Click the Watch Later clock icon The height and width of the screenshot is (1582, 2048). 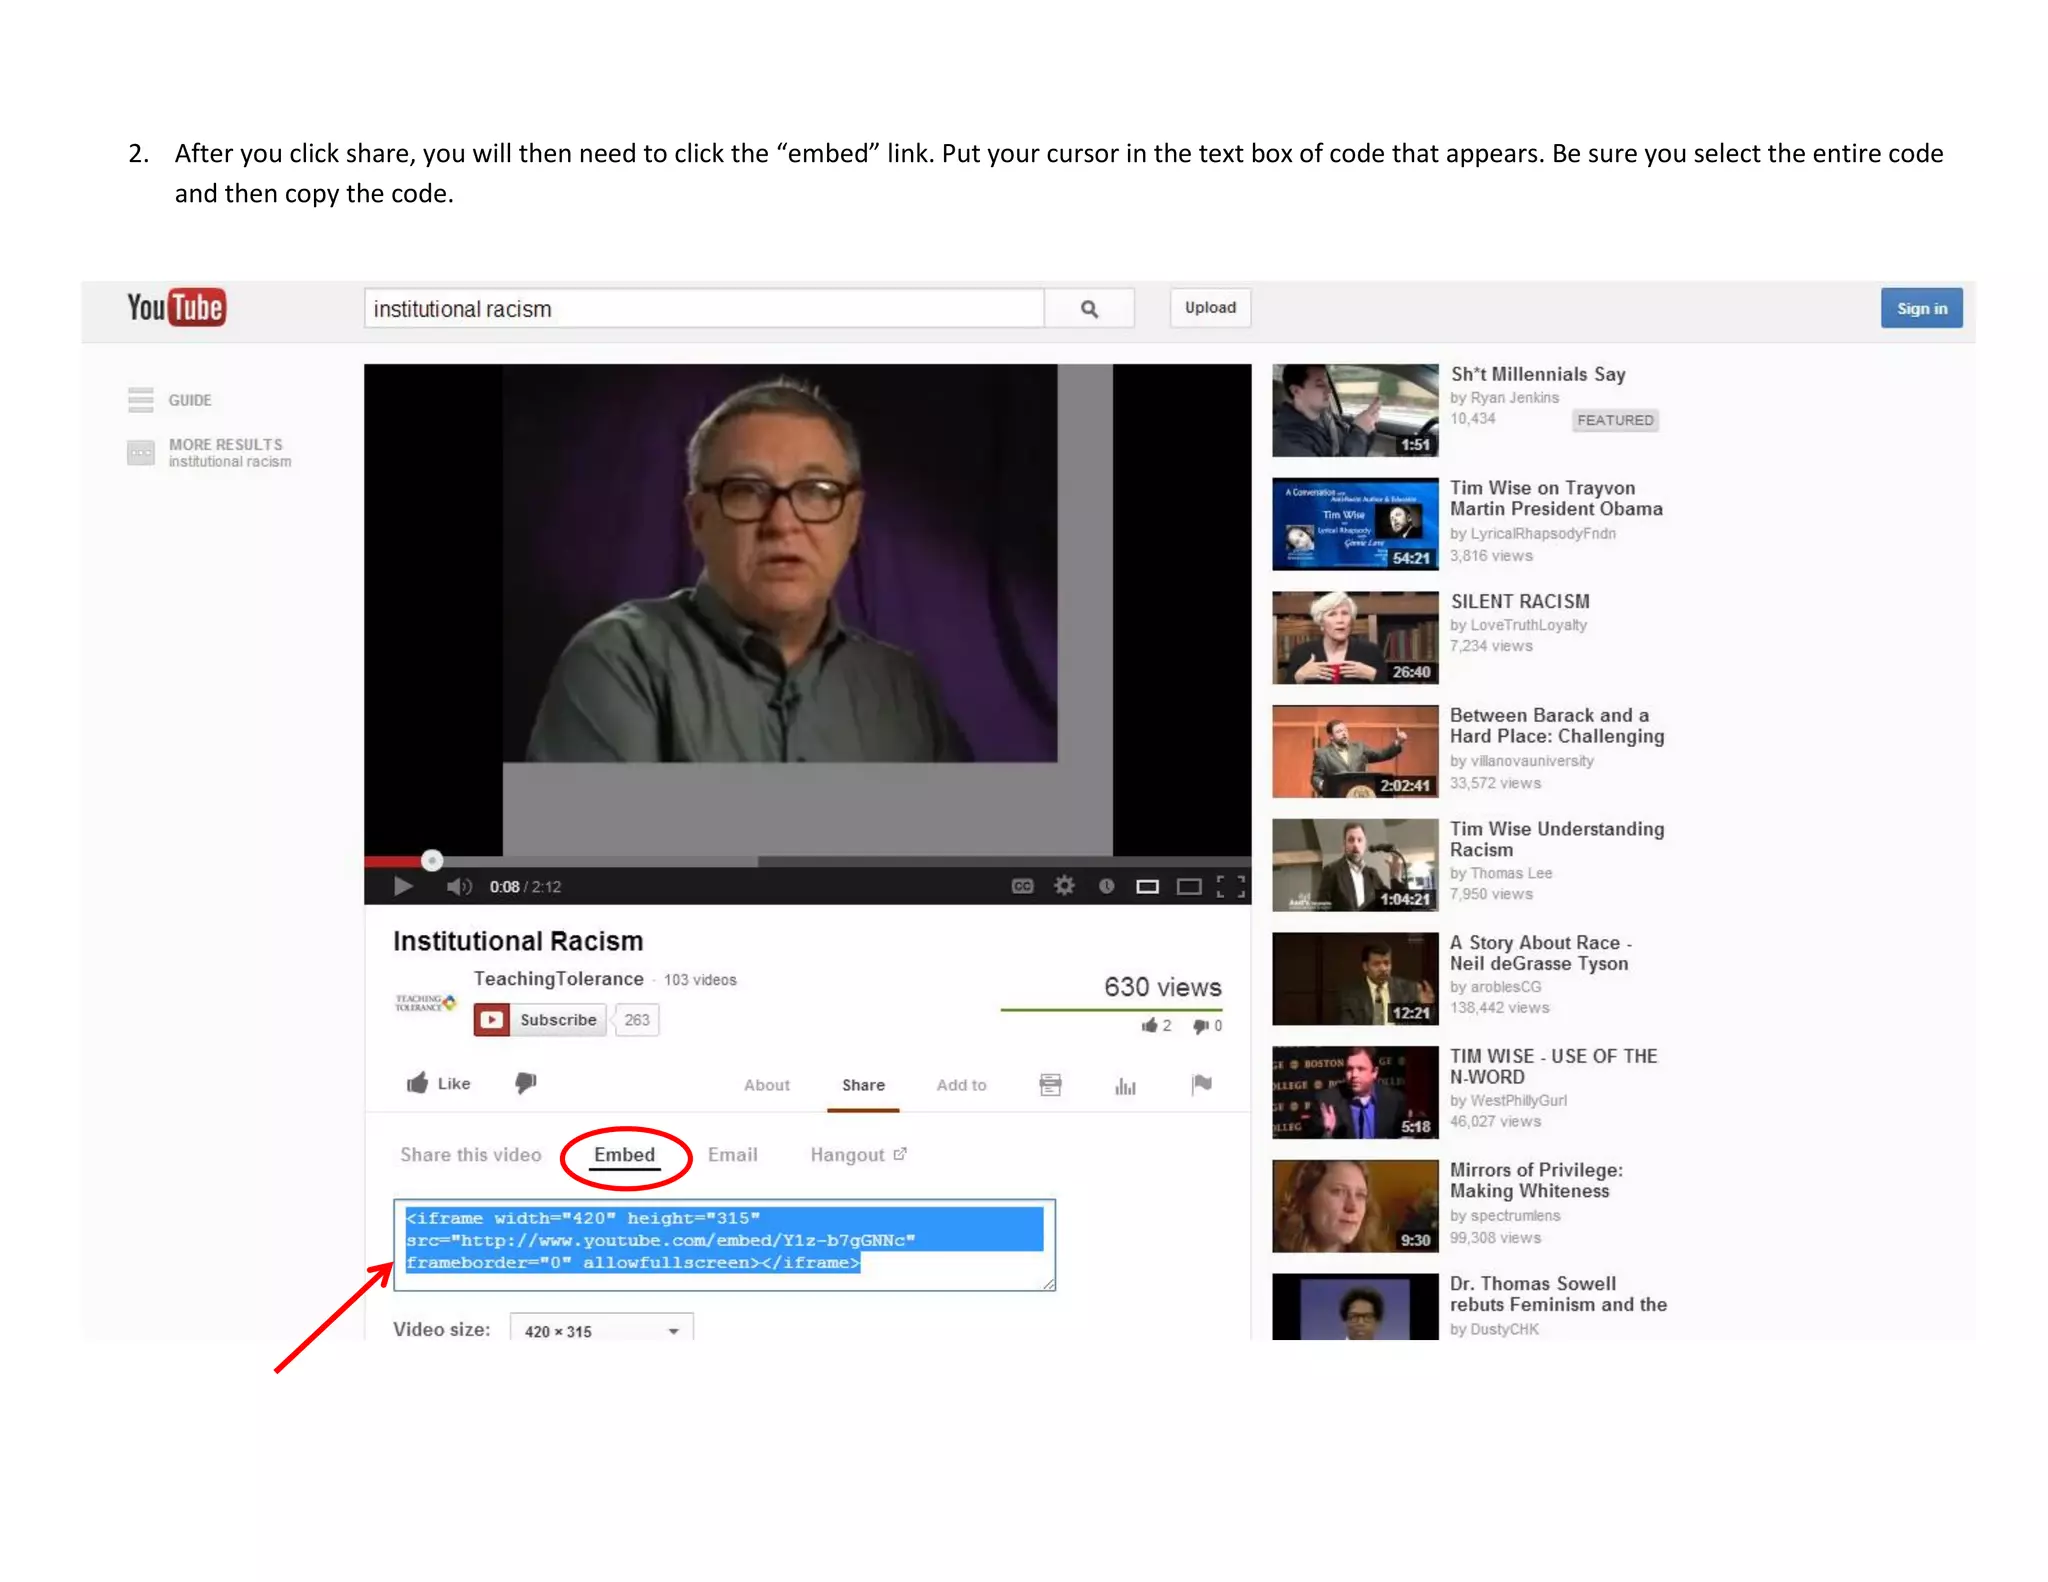pyautogui.click(x=1106, y=886)
